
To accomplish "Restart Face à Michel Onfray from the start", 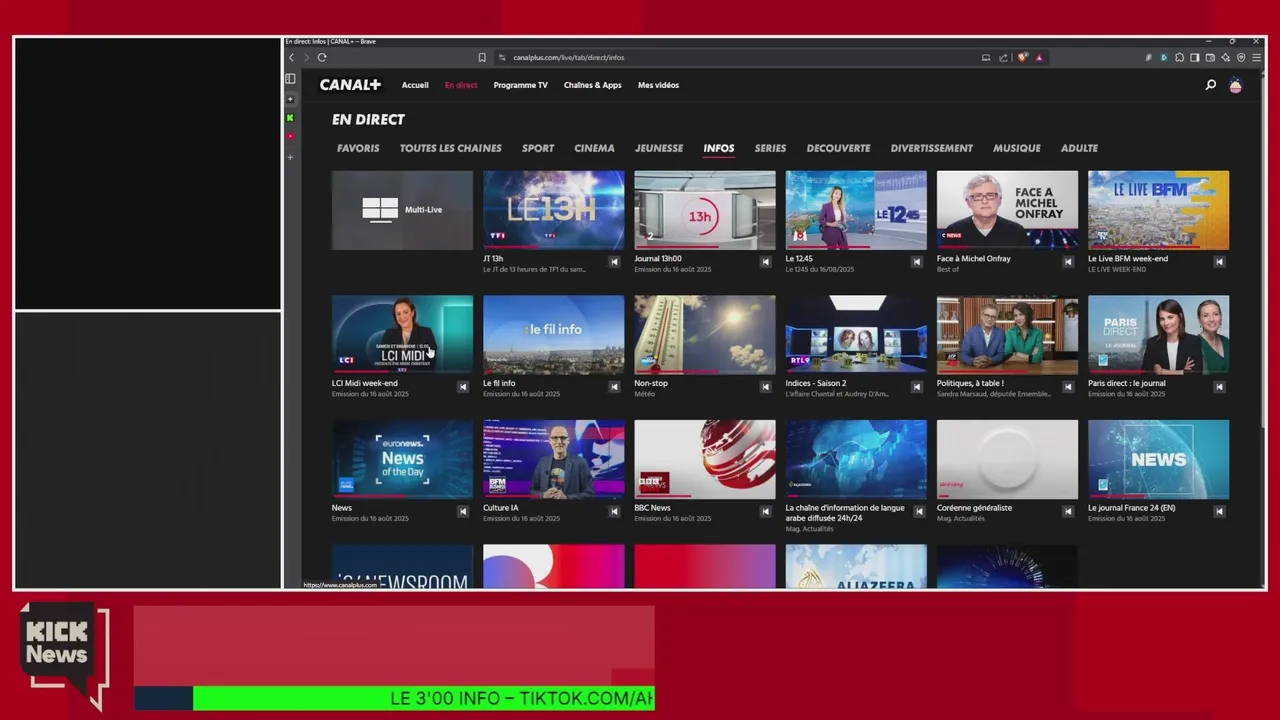I will [1068, 262].
